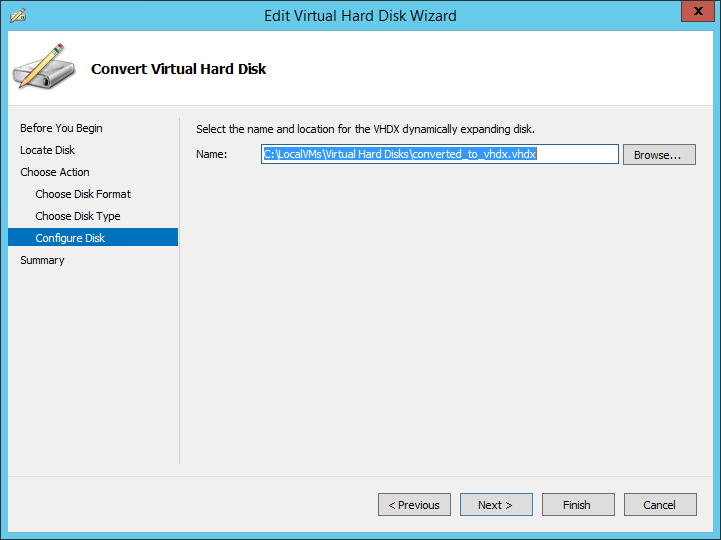Go back with the Previous button

(414, 505)
